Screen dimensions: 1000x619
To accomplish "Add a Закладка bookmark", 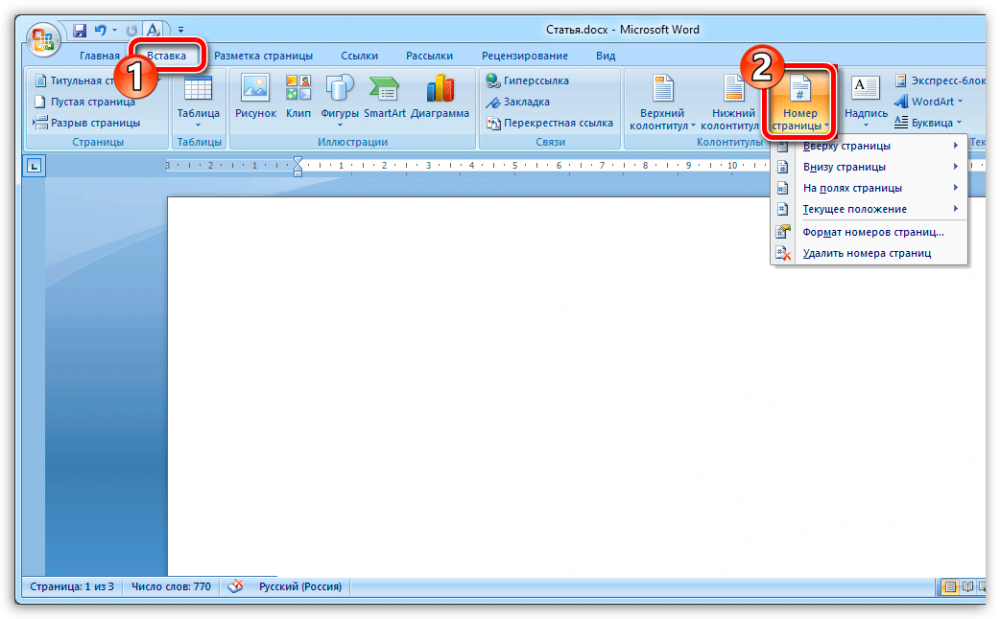I will pos(518,102).
